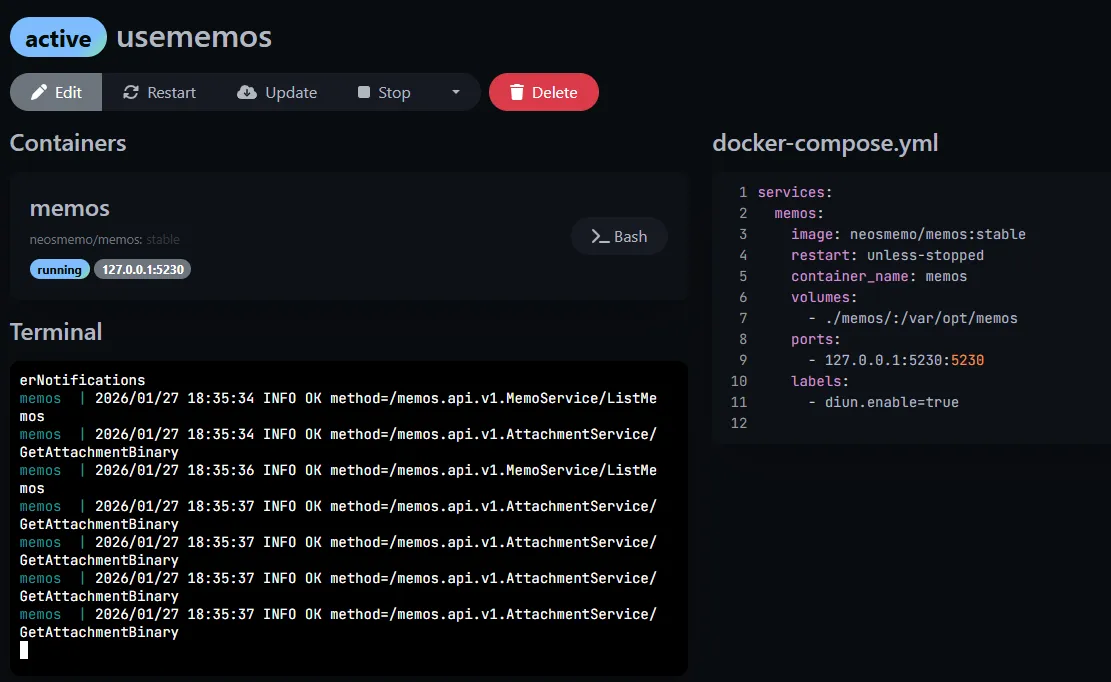Click the Update cloud download icon
Viewport: 1111px width, 682px height.
(x=247, y=92)
